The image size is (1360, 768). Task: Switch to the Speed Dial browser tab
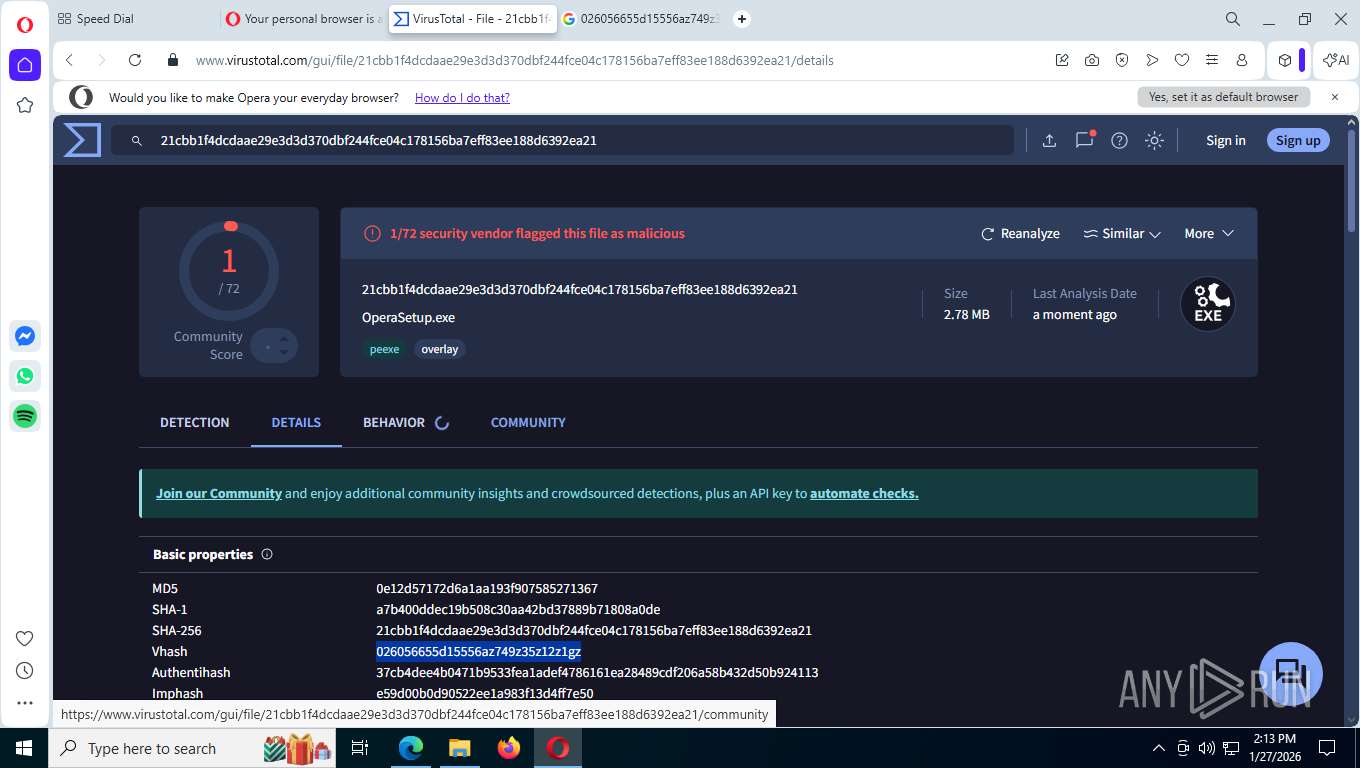pyautogui.click(x=136, y=19)
